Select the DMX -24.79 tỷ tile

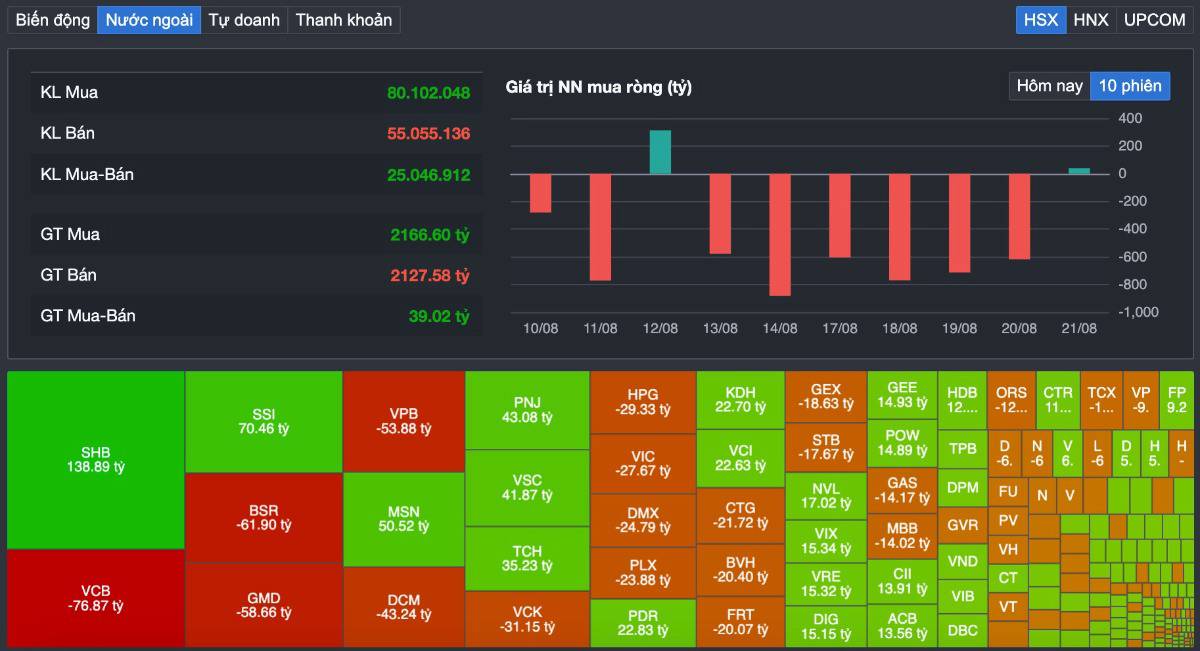pos(643,520)
